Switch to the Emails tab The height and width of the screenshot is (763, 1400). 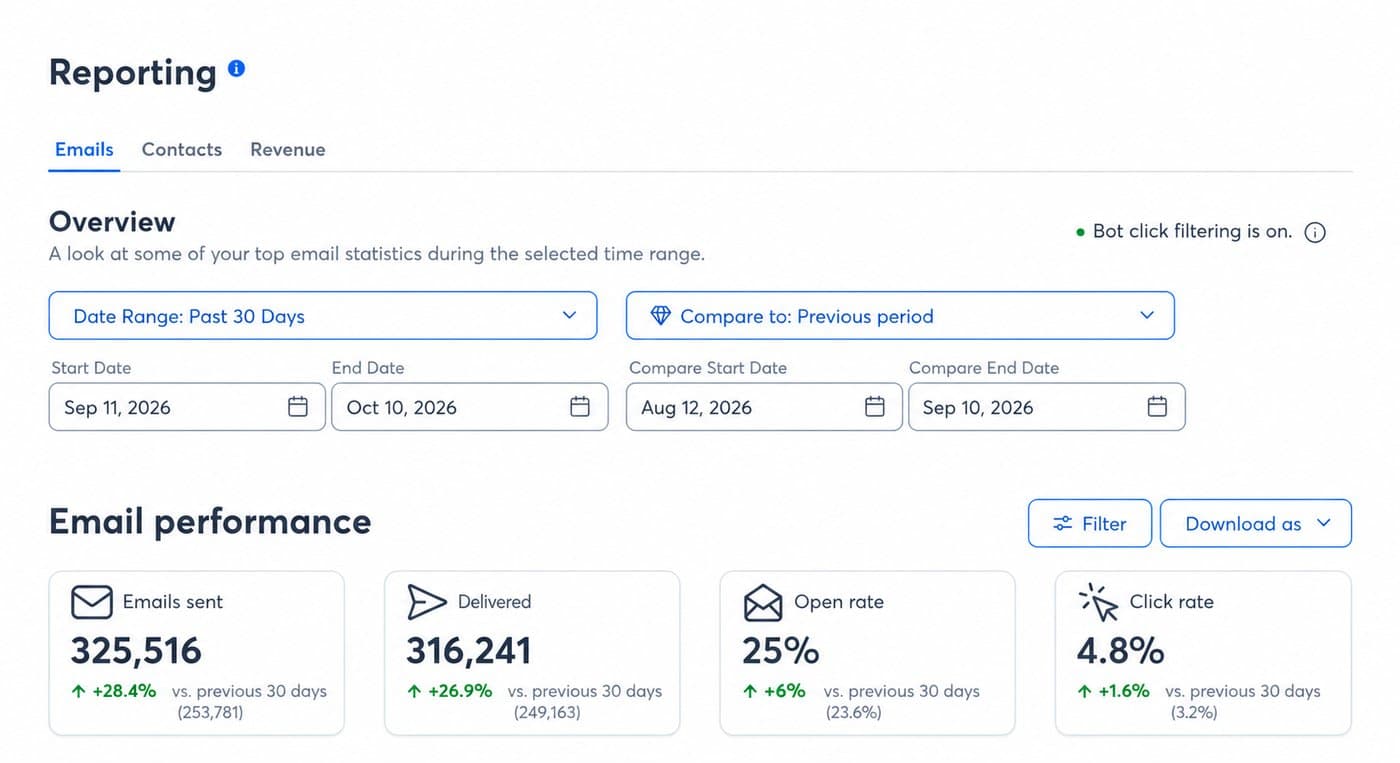tap(84, 150)
